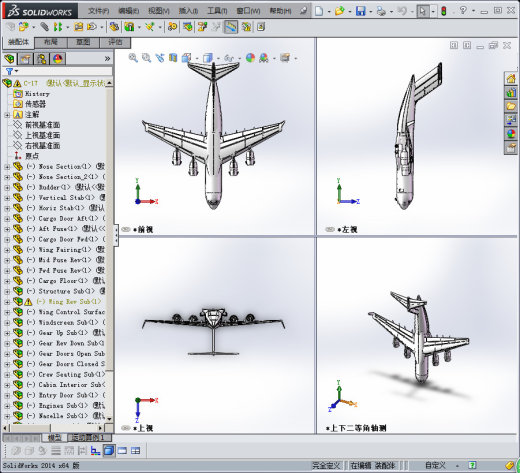The image size is (520, 473).
Task: Click the 自定义 units button in the status bar
Action: pyautogui.click(x=435, y=465)
